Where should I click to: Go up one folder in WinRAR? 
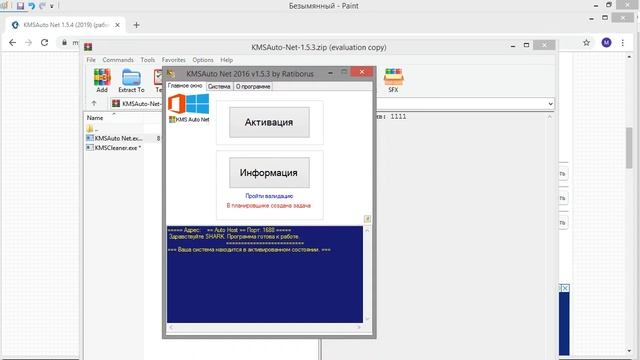(x=94, y=104)
